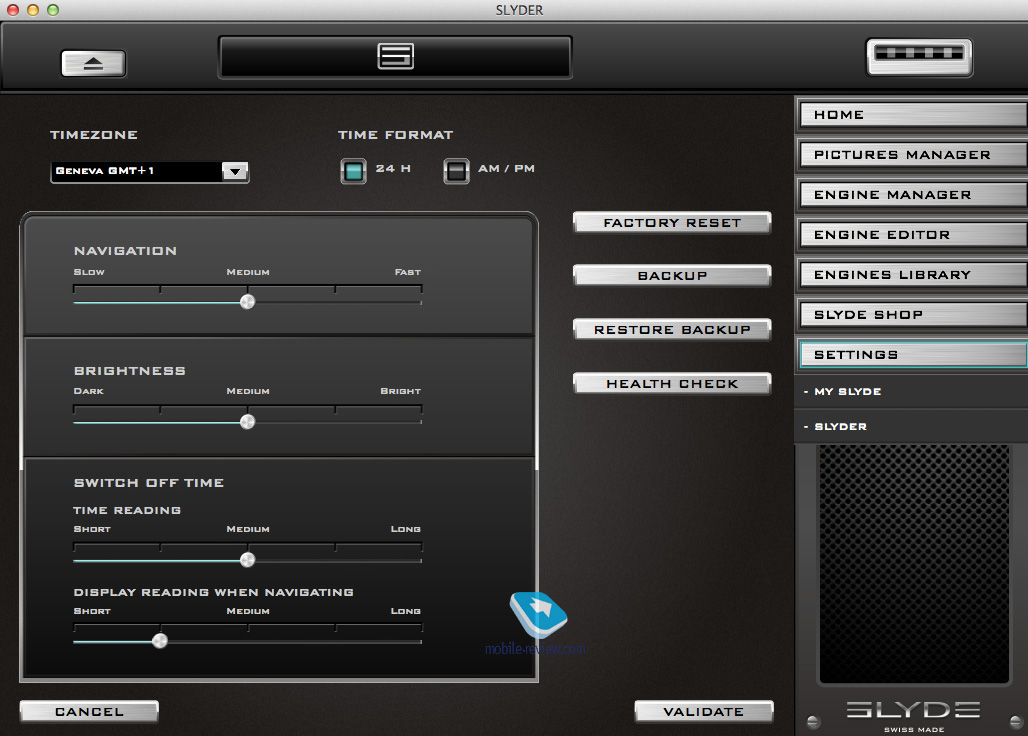Click the Display Reading When Navigating slider handle
This screenshot has height=736, width=1028.
pyautogui.click(x=159, y=641)
